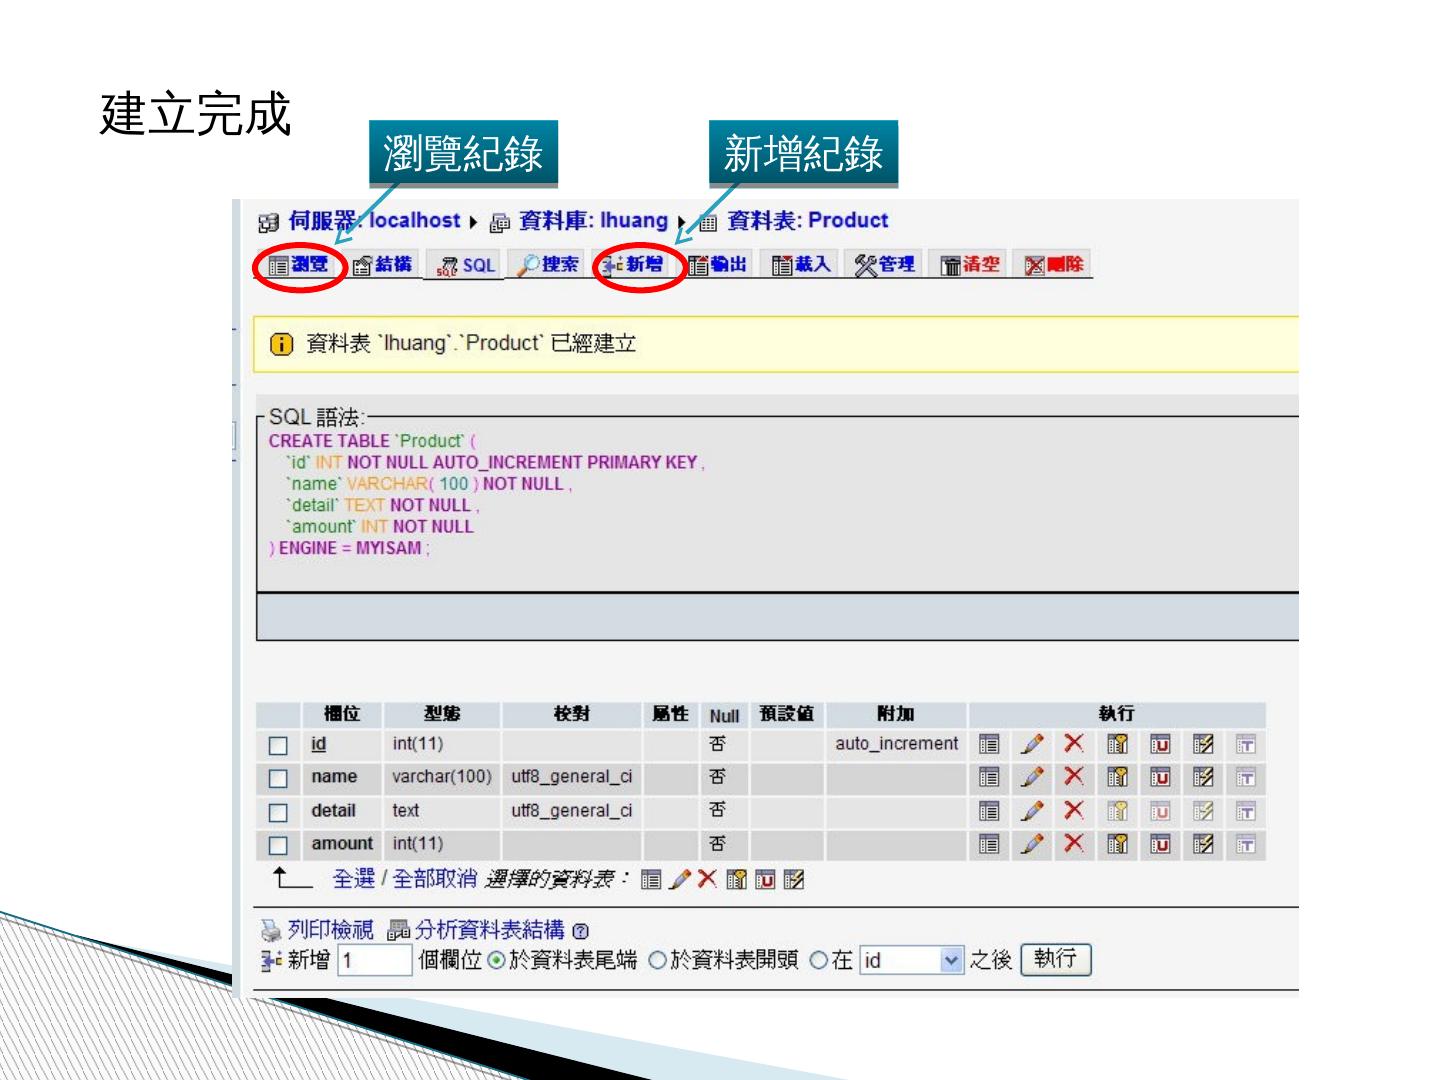
Task: Go to server localhost in the breadcrumb
Action: 375,221
